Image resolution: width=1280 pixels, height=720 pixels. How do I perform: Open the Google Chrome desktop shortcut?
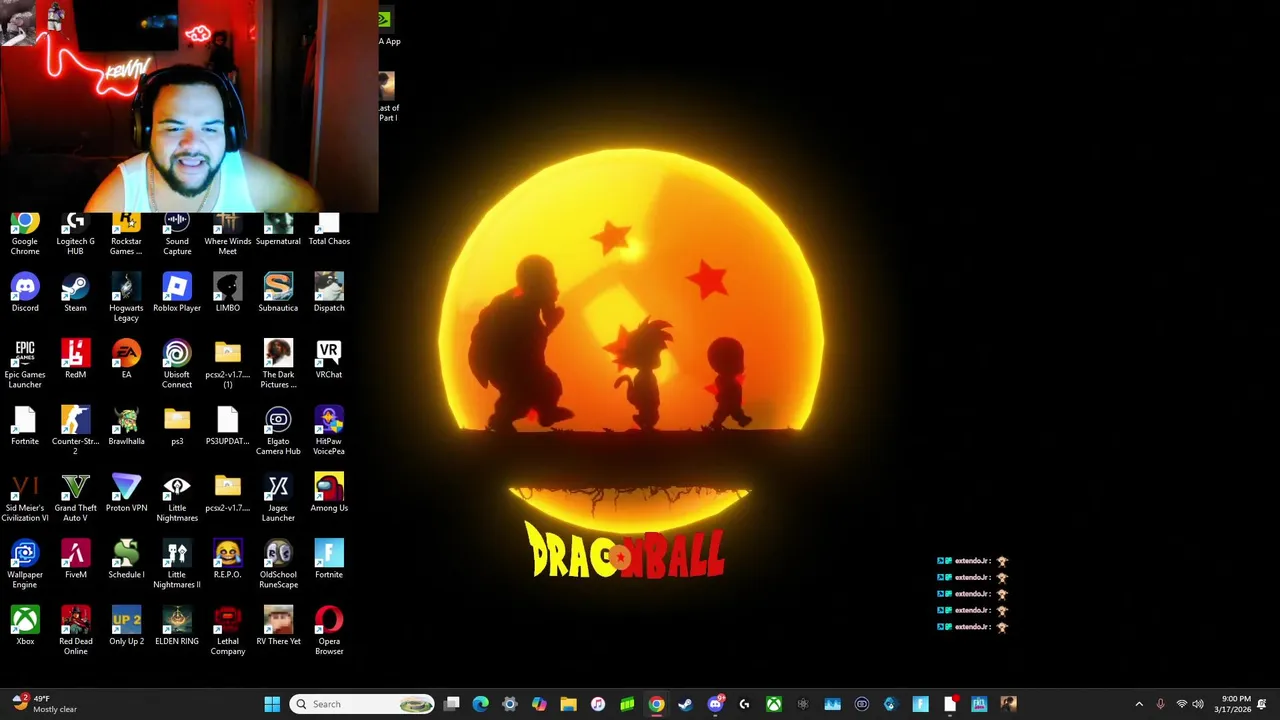[25, 234]
